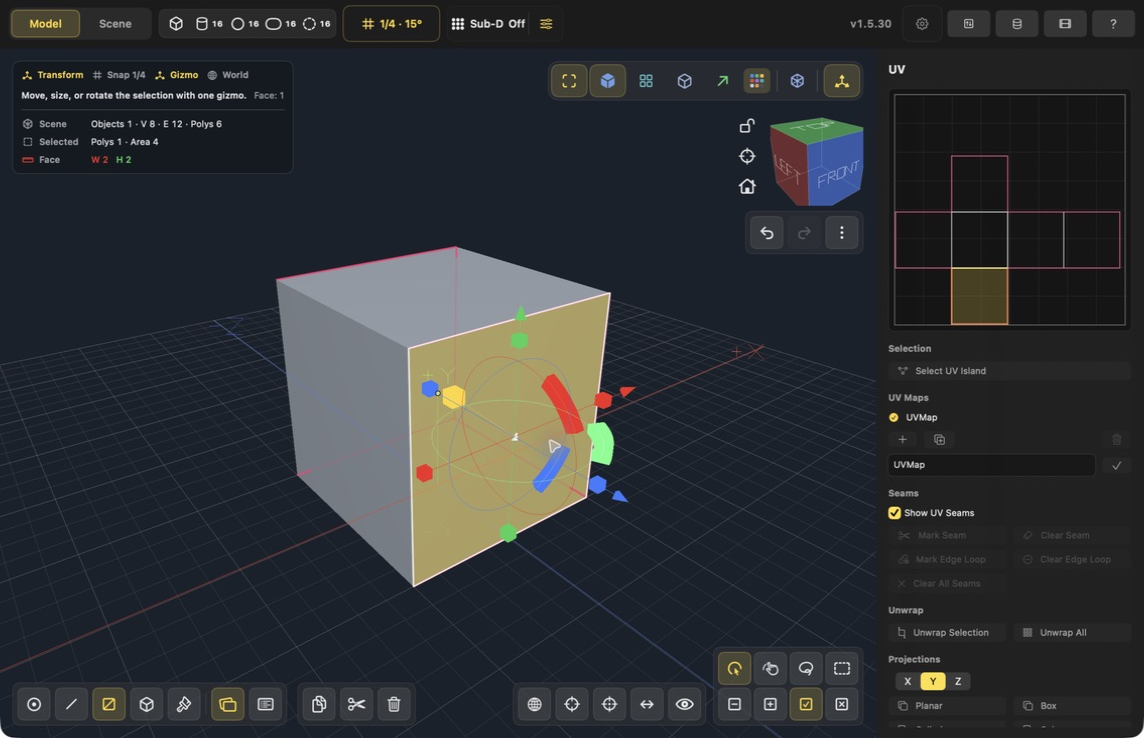Choose the edge selection mode icon
The width and height of the screenshot is (1144, 738).
click(x=71, y=704)
